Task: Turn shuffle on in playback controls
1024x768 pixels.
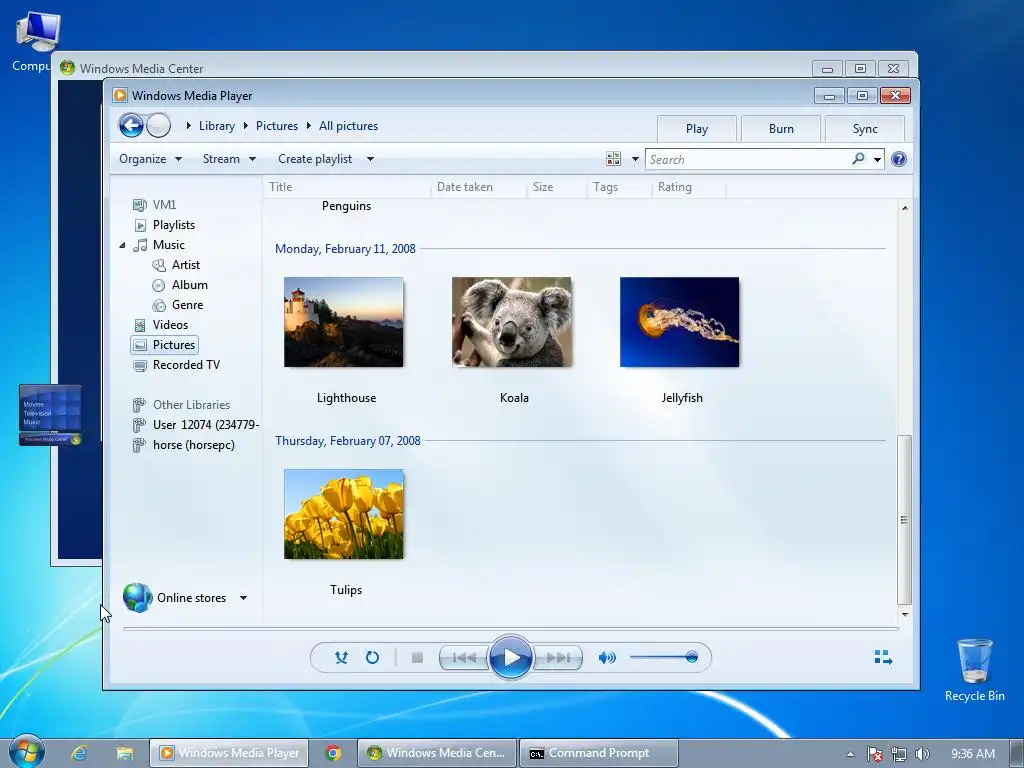Action: [341, 657]
